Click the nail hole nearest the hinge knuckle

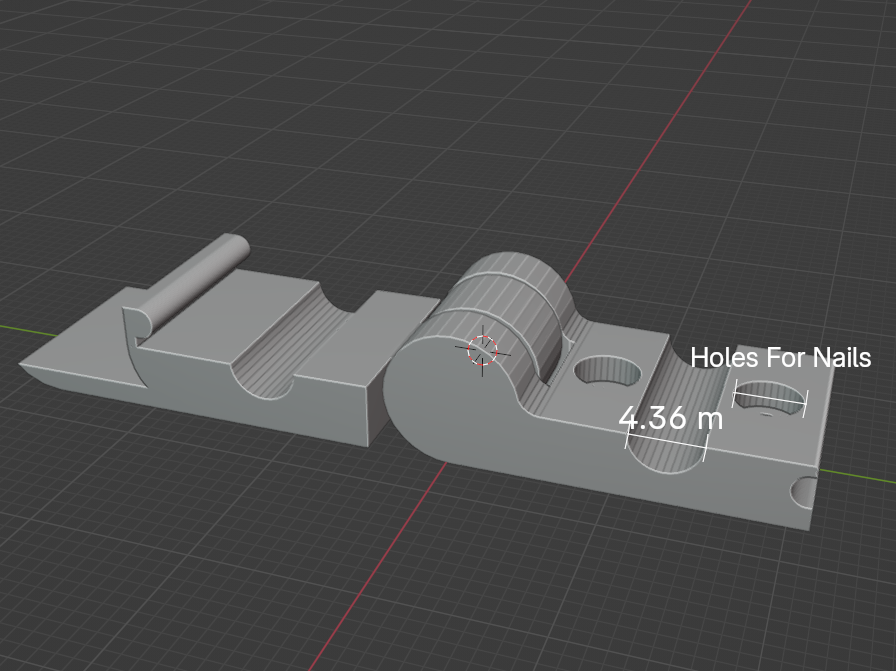(x=607, y=372)
